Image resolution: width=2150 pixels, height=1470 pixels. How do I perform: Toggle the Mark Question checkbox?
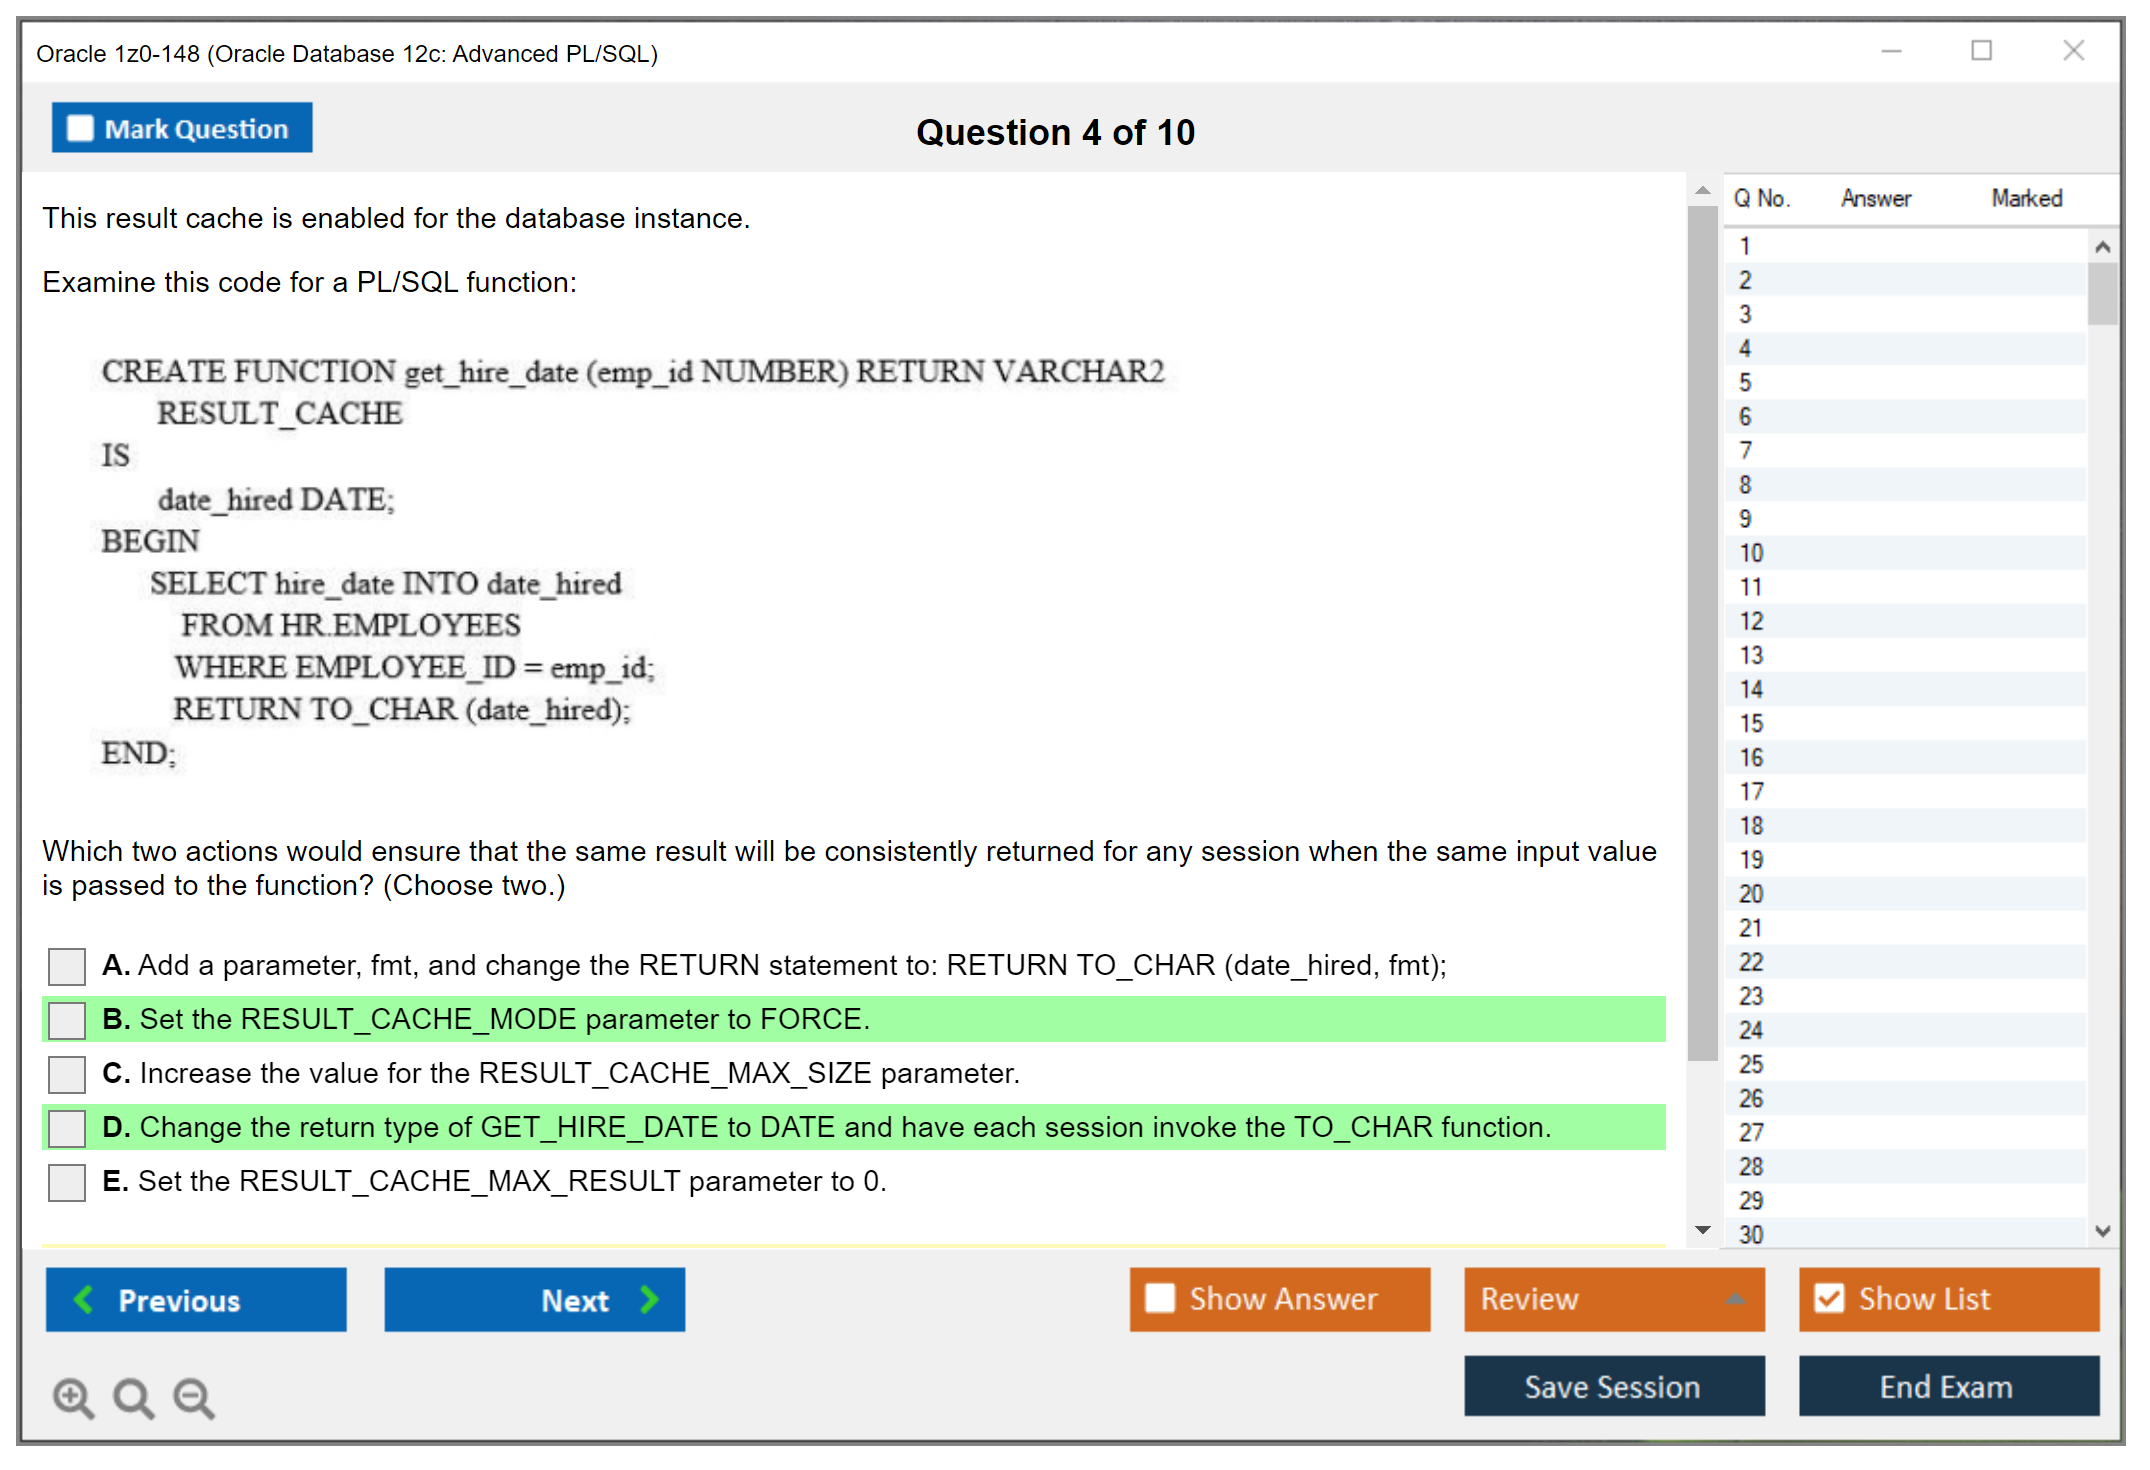[80, 128]
